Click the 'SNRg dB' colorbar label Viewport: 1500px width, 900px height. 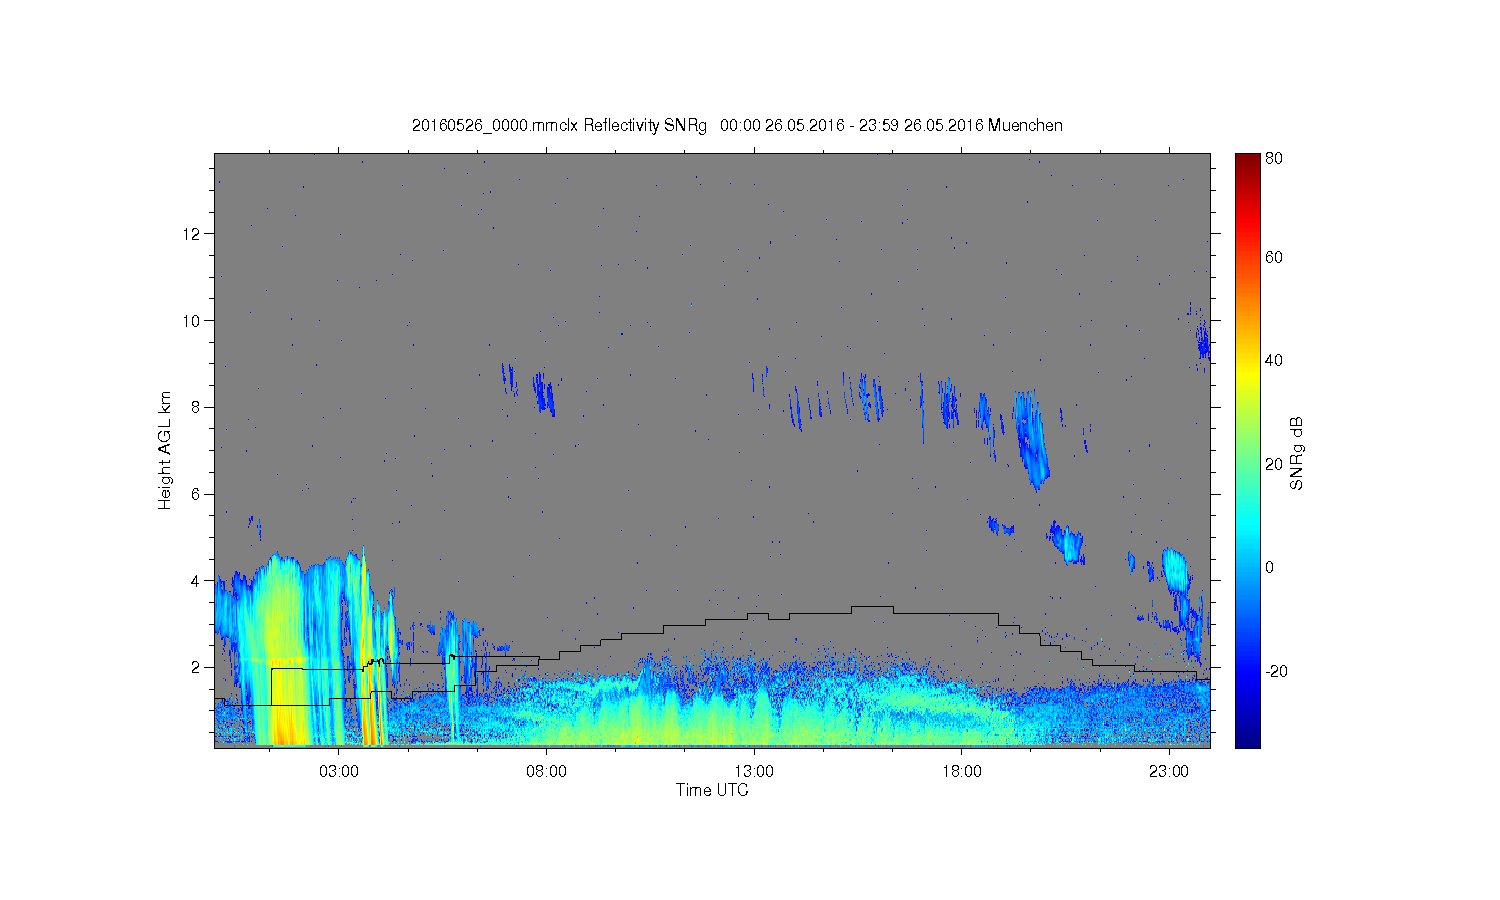click(1297, 454)
